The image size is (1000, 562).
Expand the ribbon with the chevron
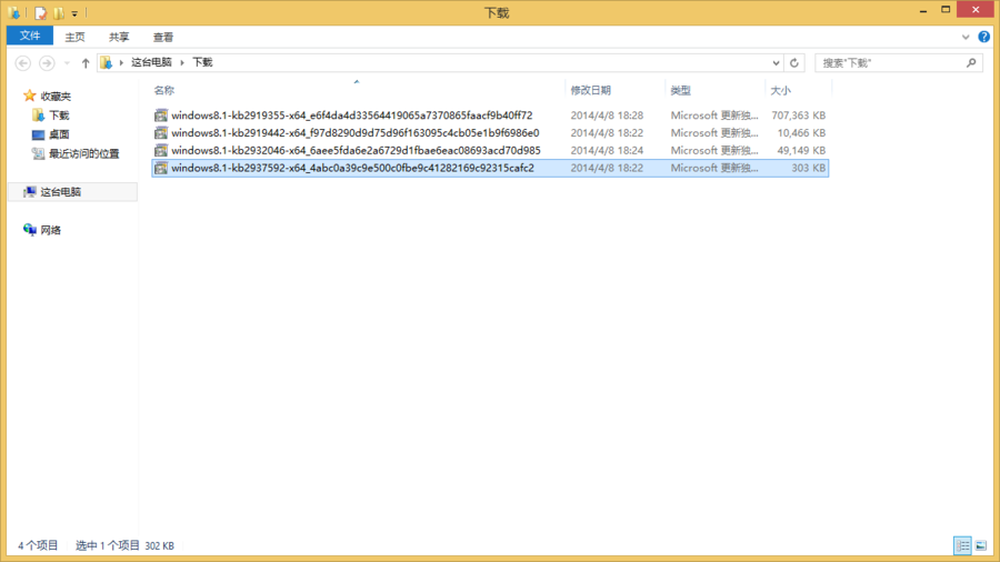pos(966,37)
